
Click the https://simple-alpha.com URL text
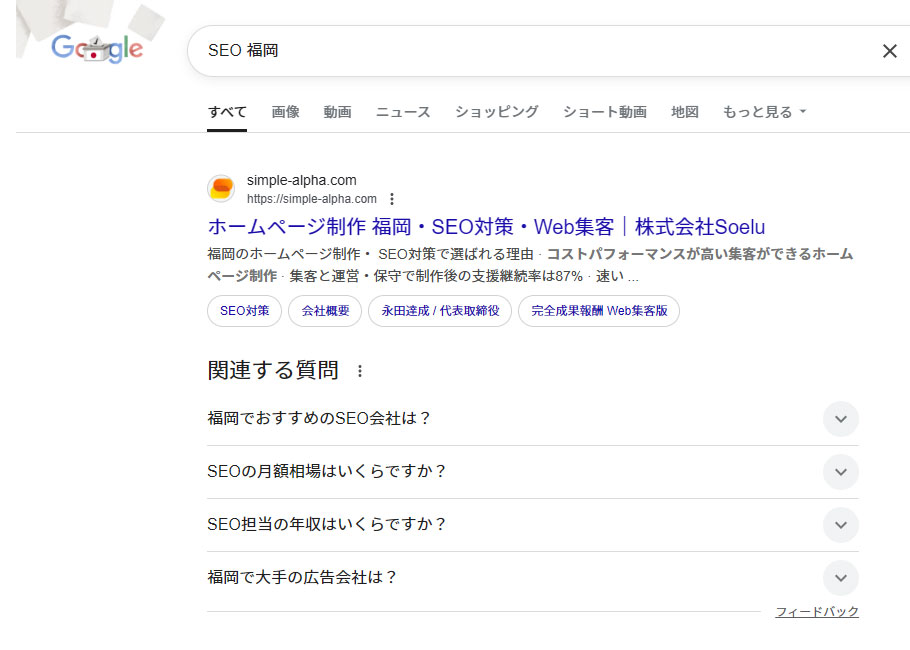pos(312,199)
